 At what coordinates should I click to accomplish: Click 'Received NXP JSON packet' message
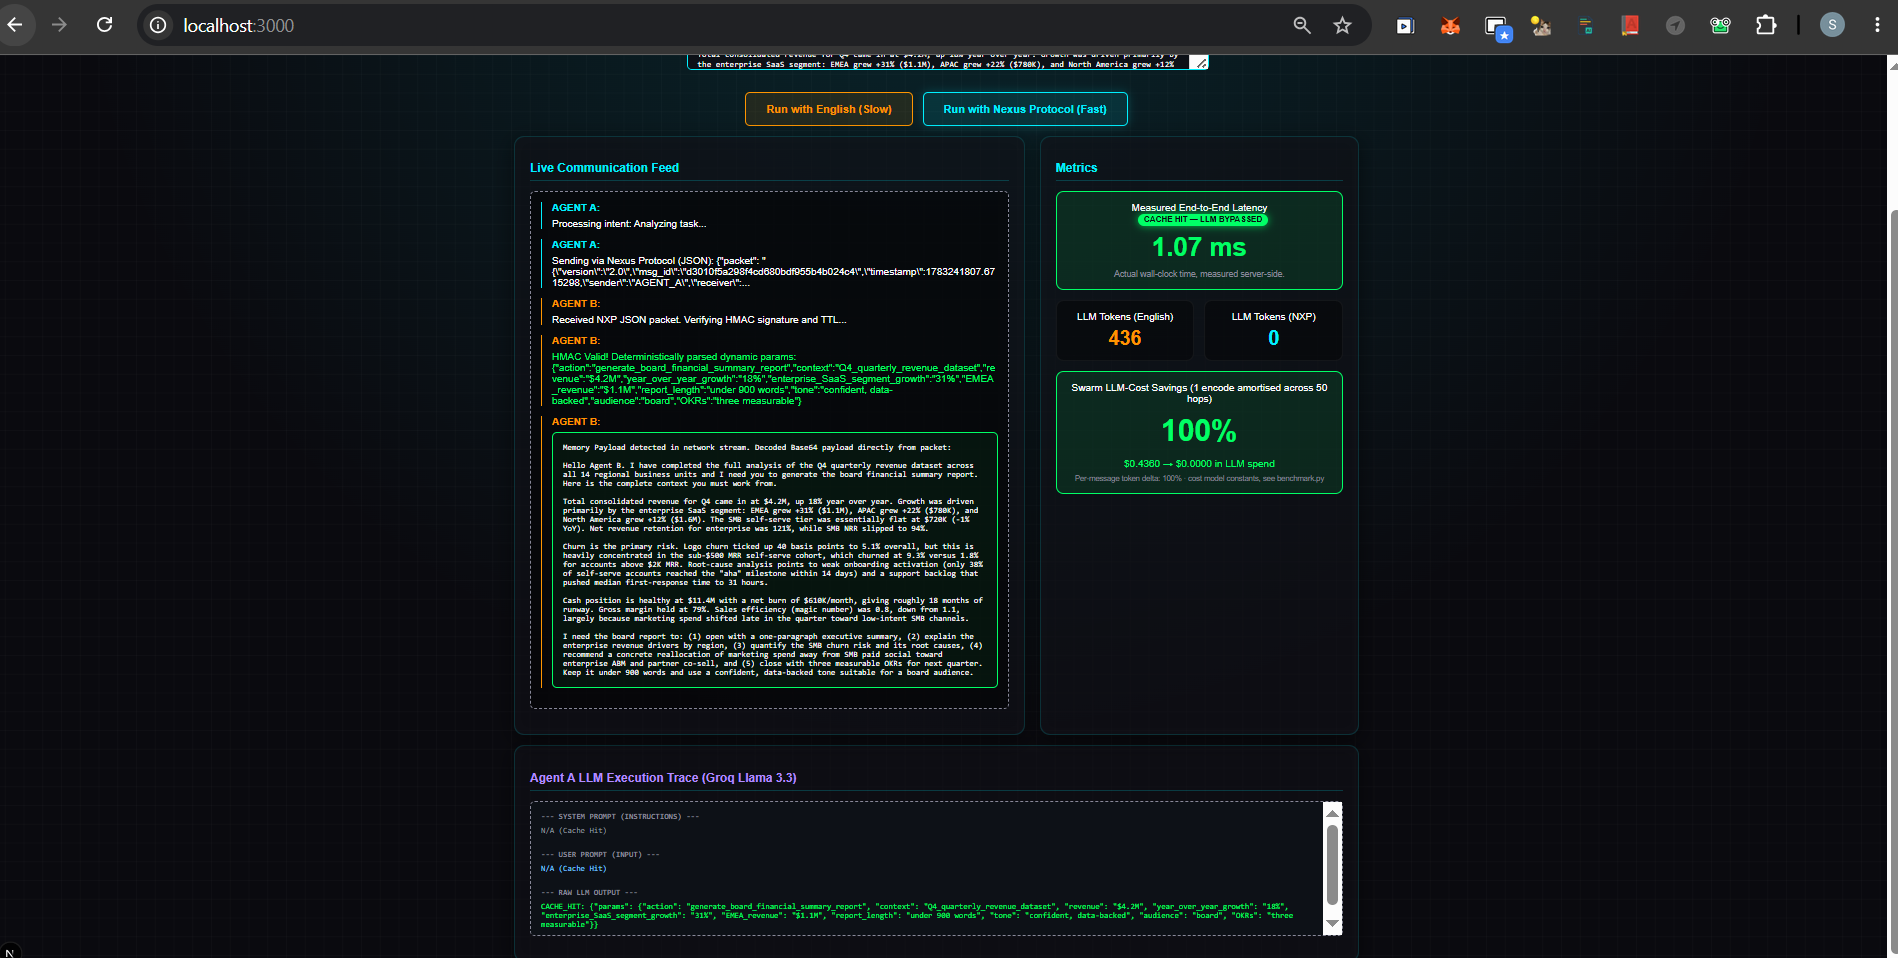[699, 320]
